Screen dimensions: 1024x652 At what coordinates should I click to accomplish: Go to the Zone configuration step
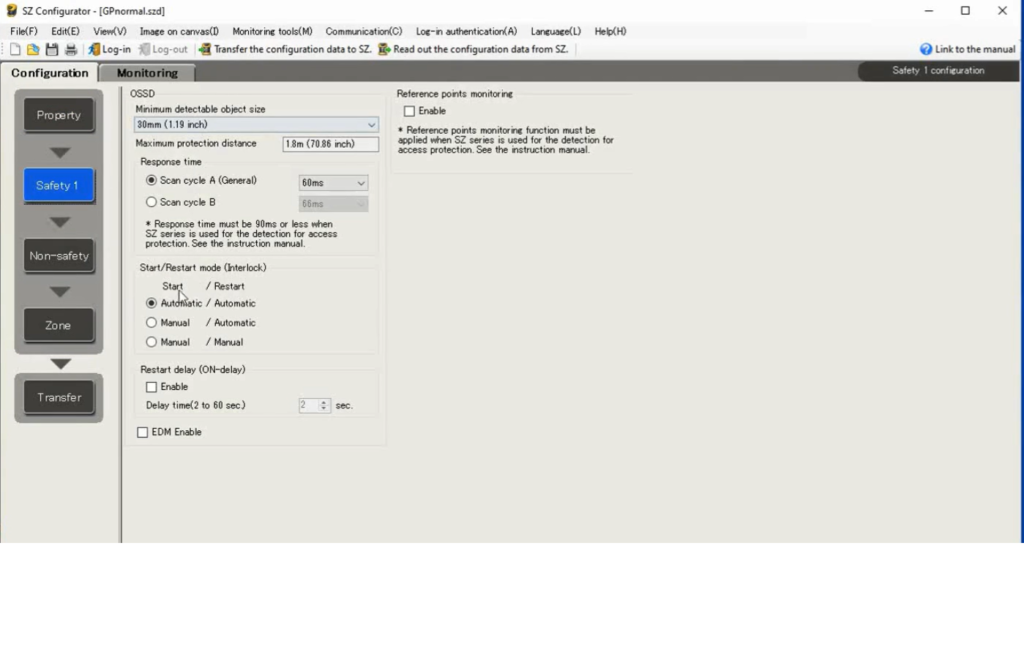click(58, 325)
